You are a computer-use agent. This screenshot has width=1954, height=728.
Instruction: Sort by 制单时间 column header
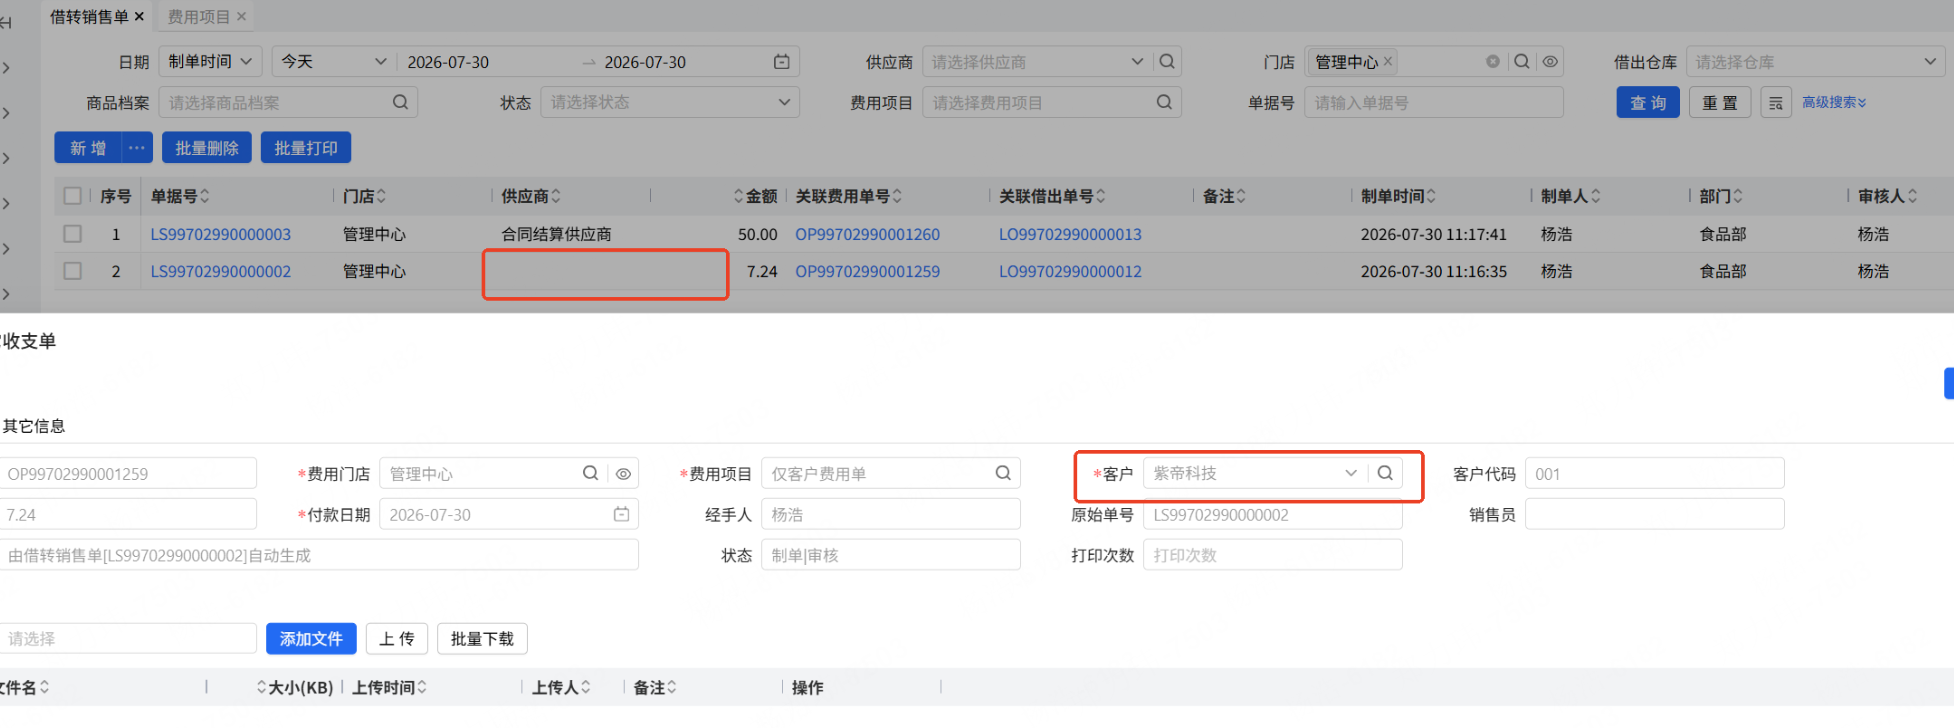[x=1431, y=196]
